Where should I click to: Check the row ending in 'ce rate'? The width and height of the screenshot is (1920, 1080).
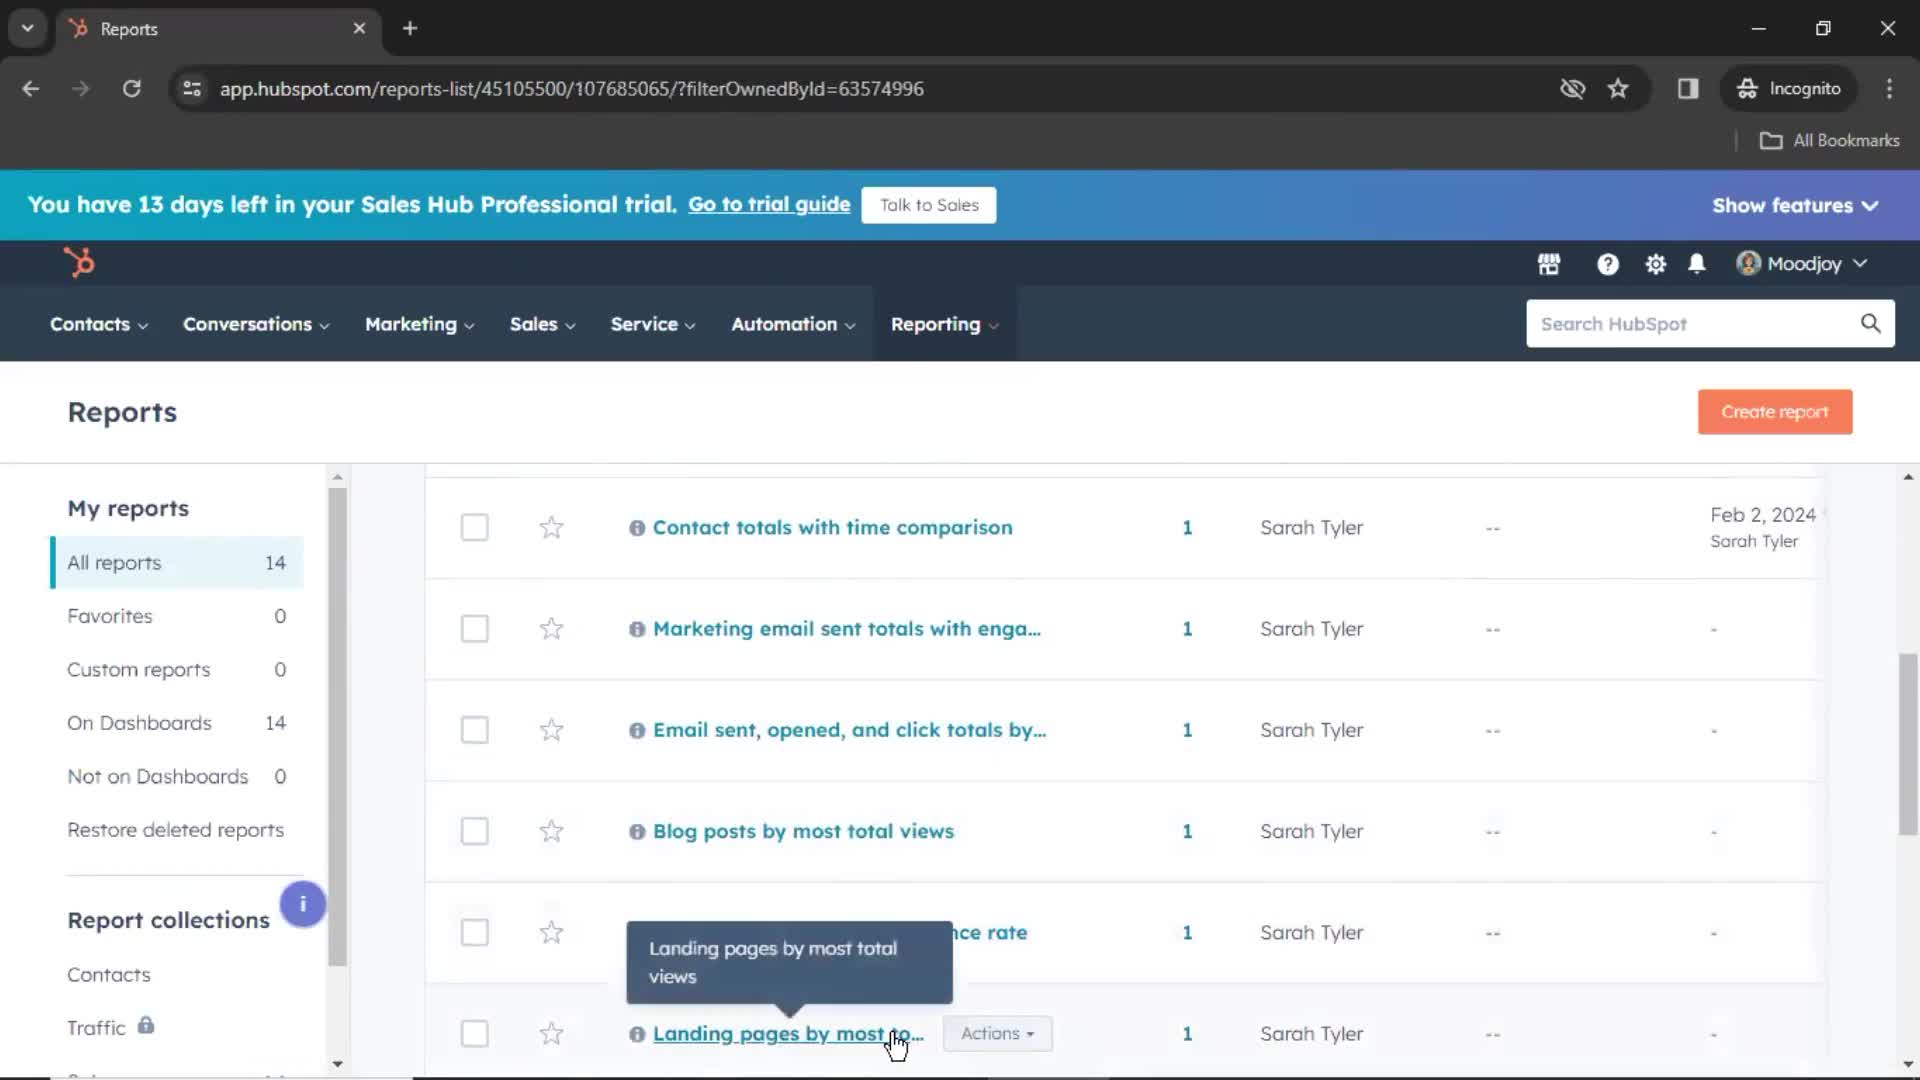point(474,932)
